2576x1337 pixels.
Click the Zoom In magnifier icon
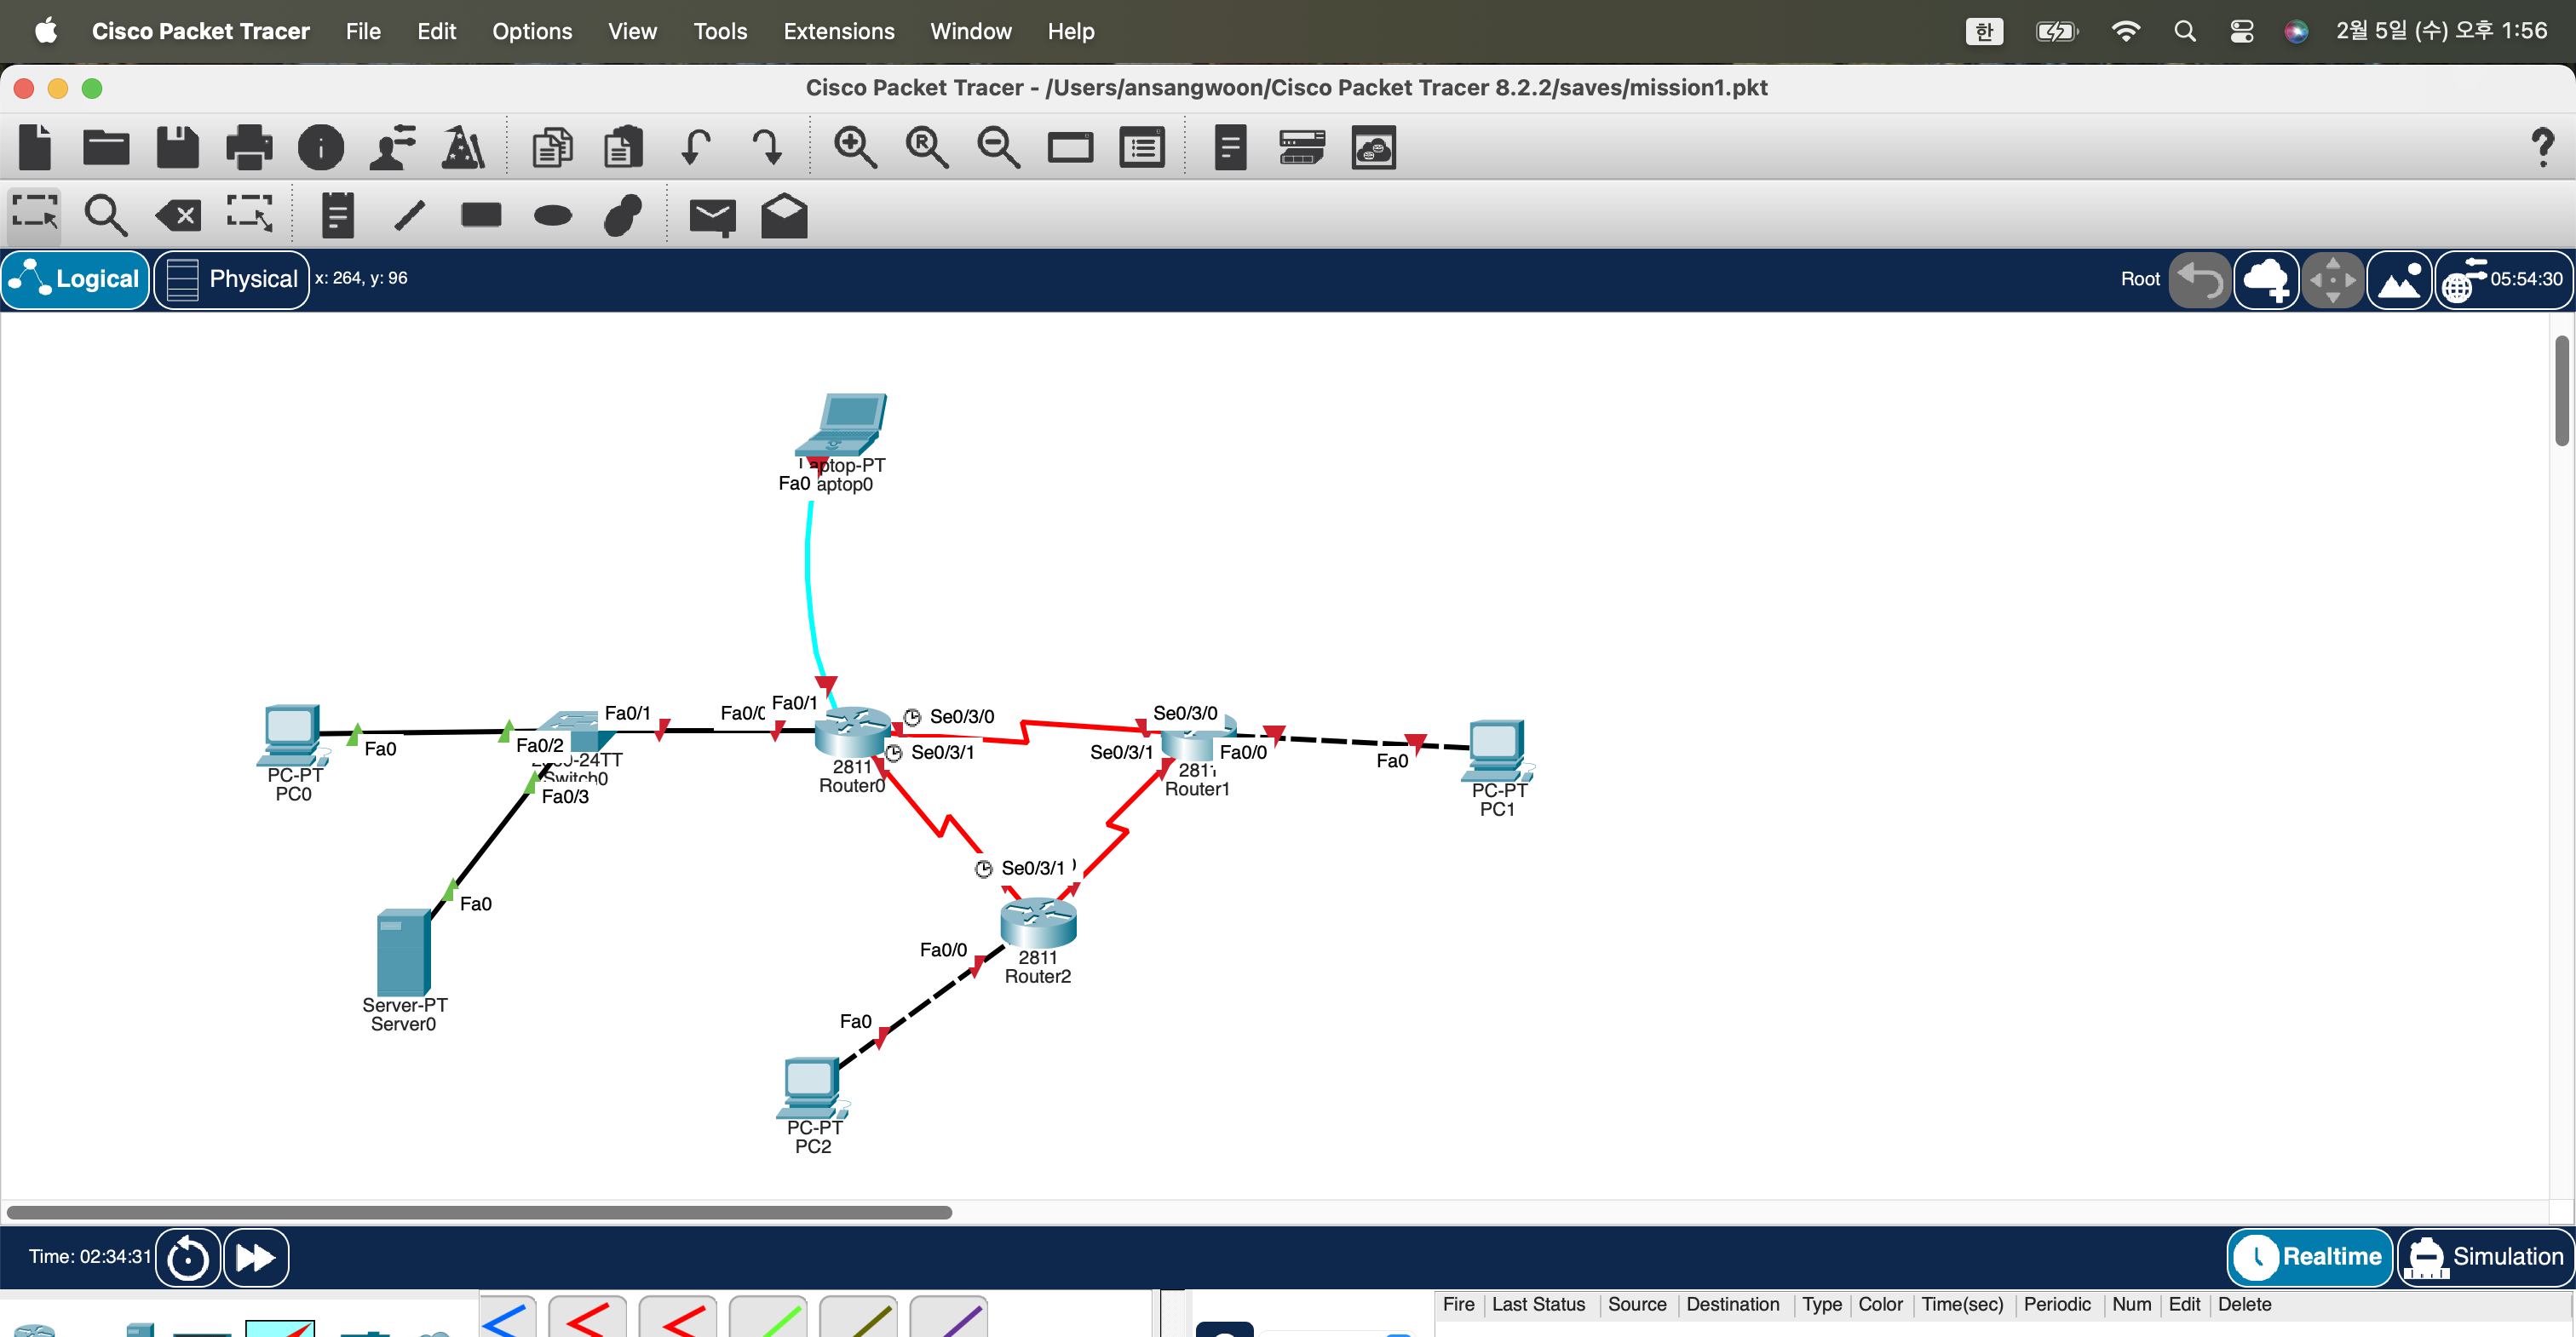854,148
